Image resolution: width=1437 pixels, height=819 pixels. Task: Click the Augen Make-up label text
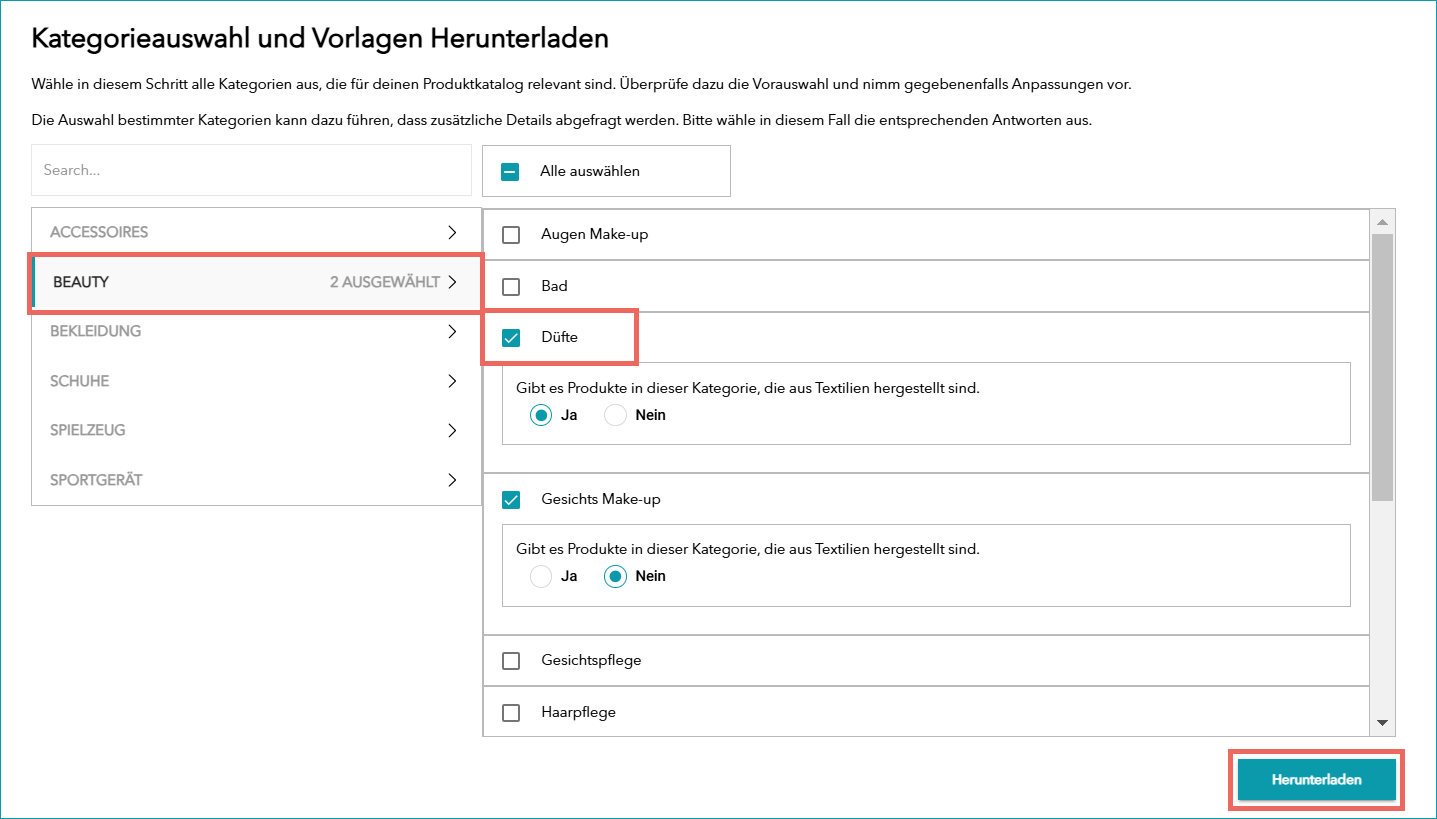click(x=594, y=235)
